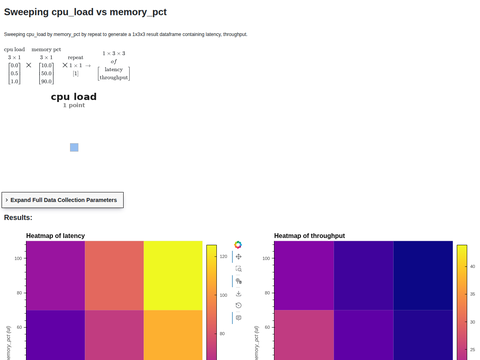Reset the latency plot view

(x=238, y=305)
